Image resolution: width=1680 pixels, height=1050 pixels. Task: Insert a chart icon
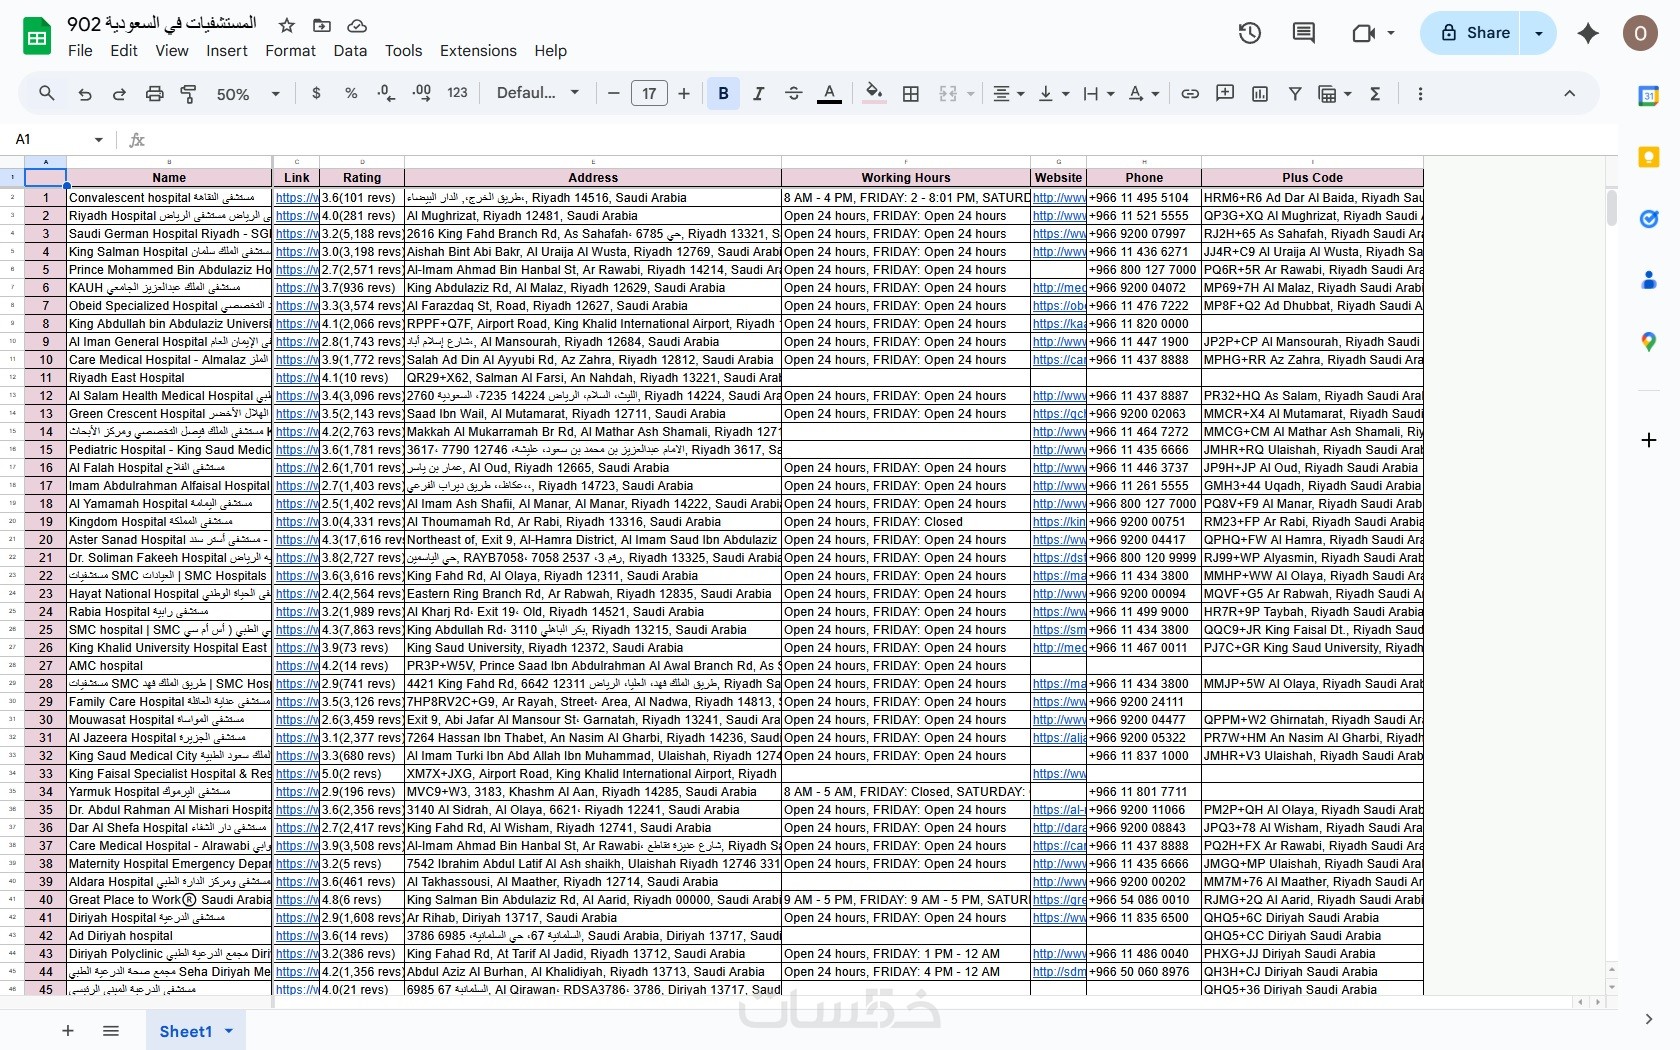[x=1260, y=93]
